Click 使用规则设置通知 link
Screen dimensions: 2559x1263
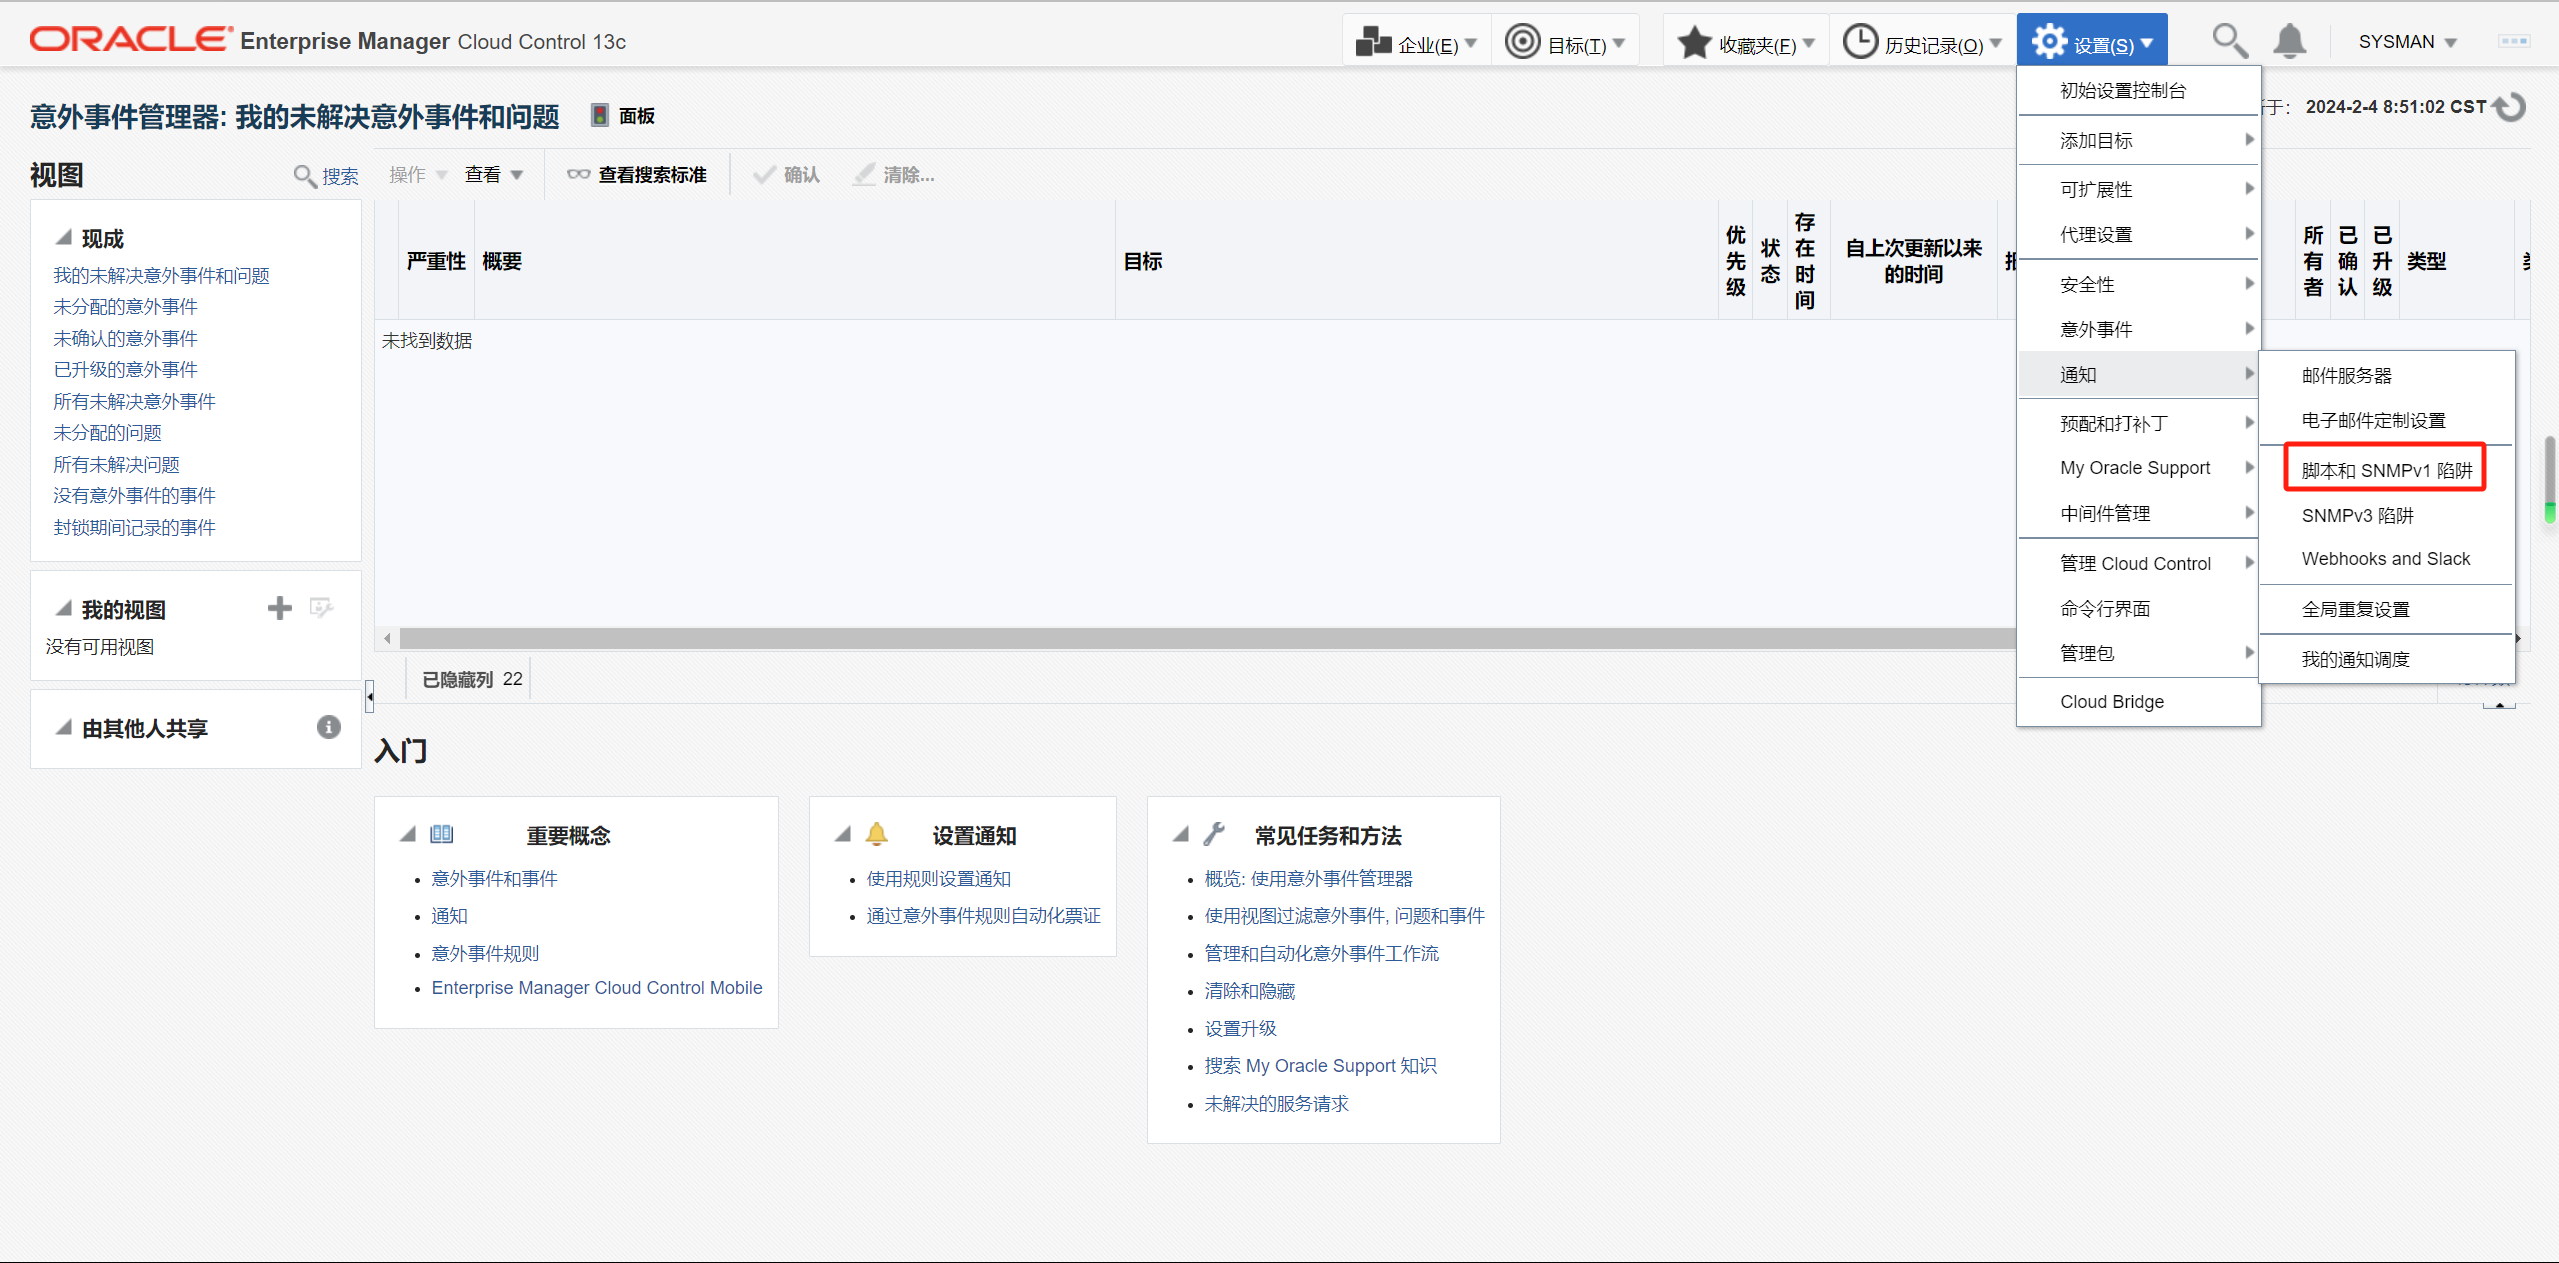938,879
